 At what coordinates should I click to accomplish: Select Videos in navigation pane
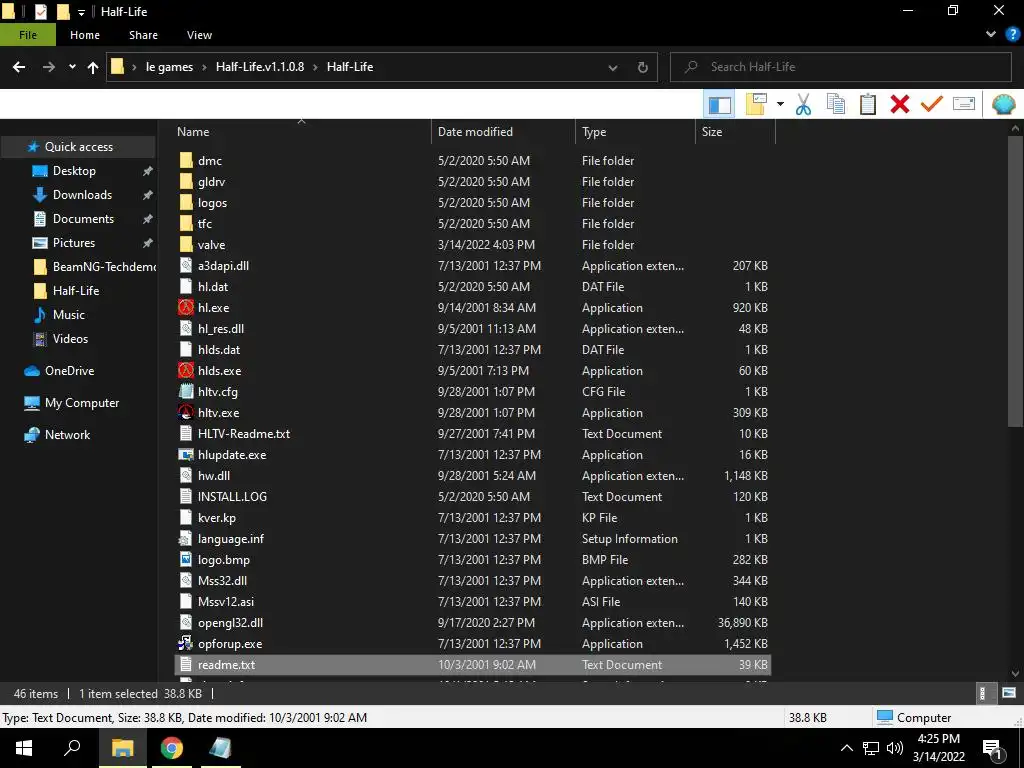[70, 339]
